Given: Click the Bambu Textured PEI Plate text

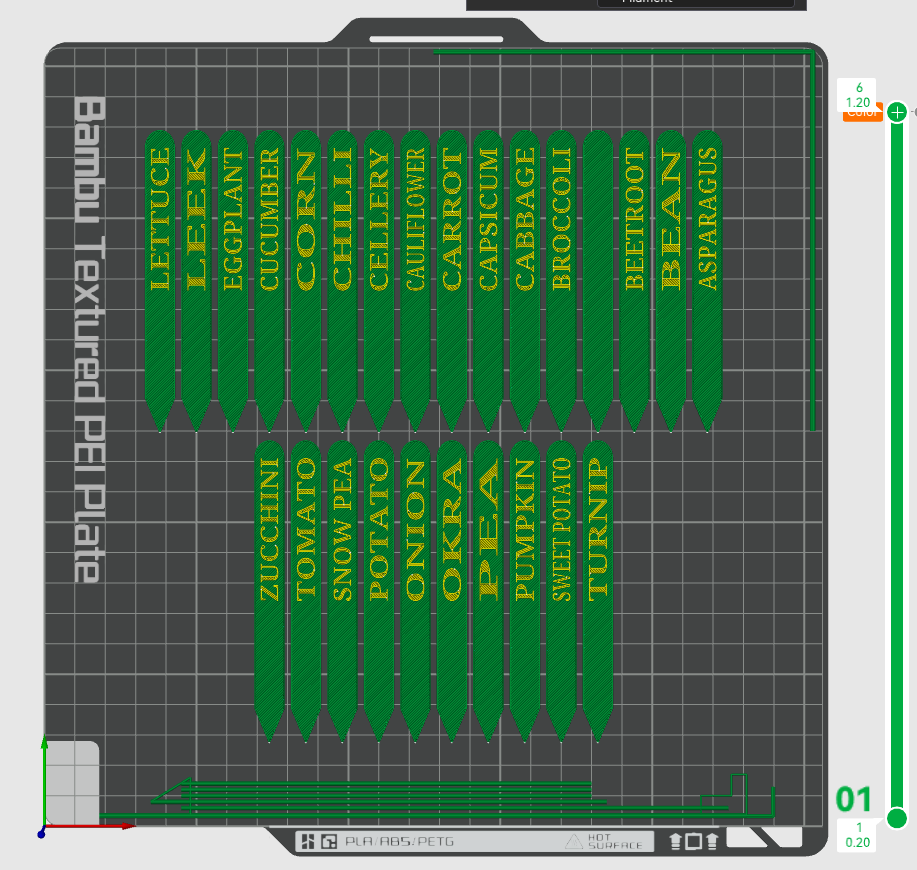Looking at the screenshot, I should click(90, 339).
